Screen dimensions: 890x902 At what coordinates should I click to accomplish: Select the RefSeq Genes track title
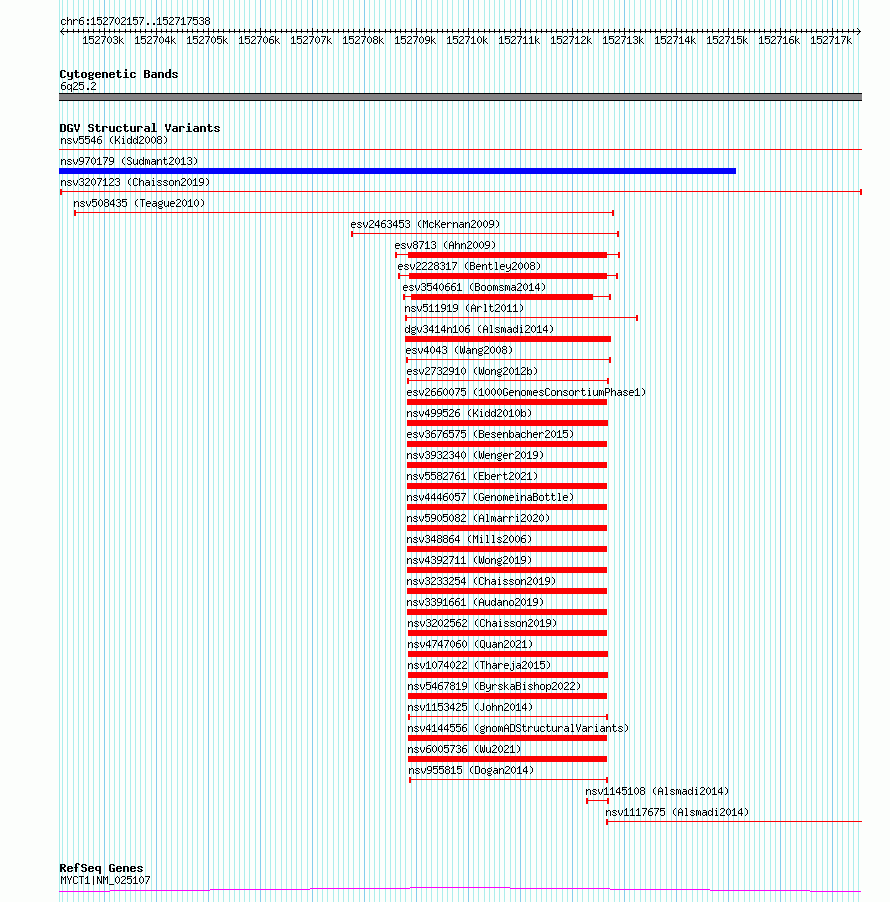101,868
